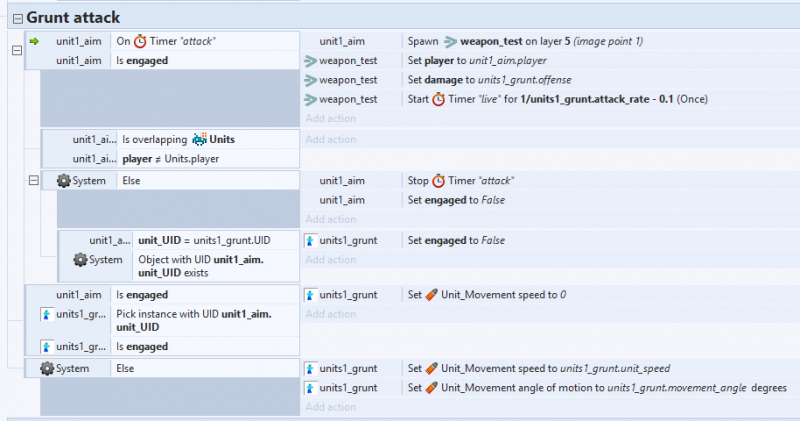Collapse the System Else sub-event with Stop Timer
The height and width of the screenshot is (421, 800).
[x=34, y=181]
